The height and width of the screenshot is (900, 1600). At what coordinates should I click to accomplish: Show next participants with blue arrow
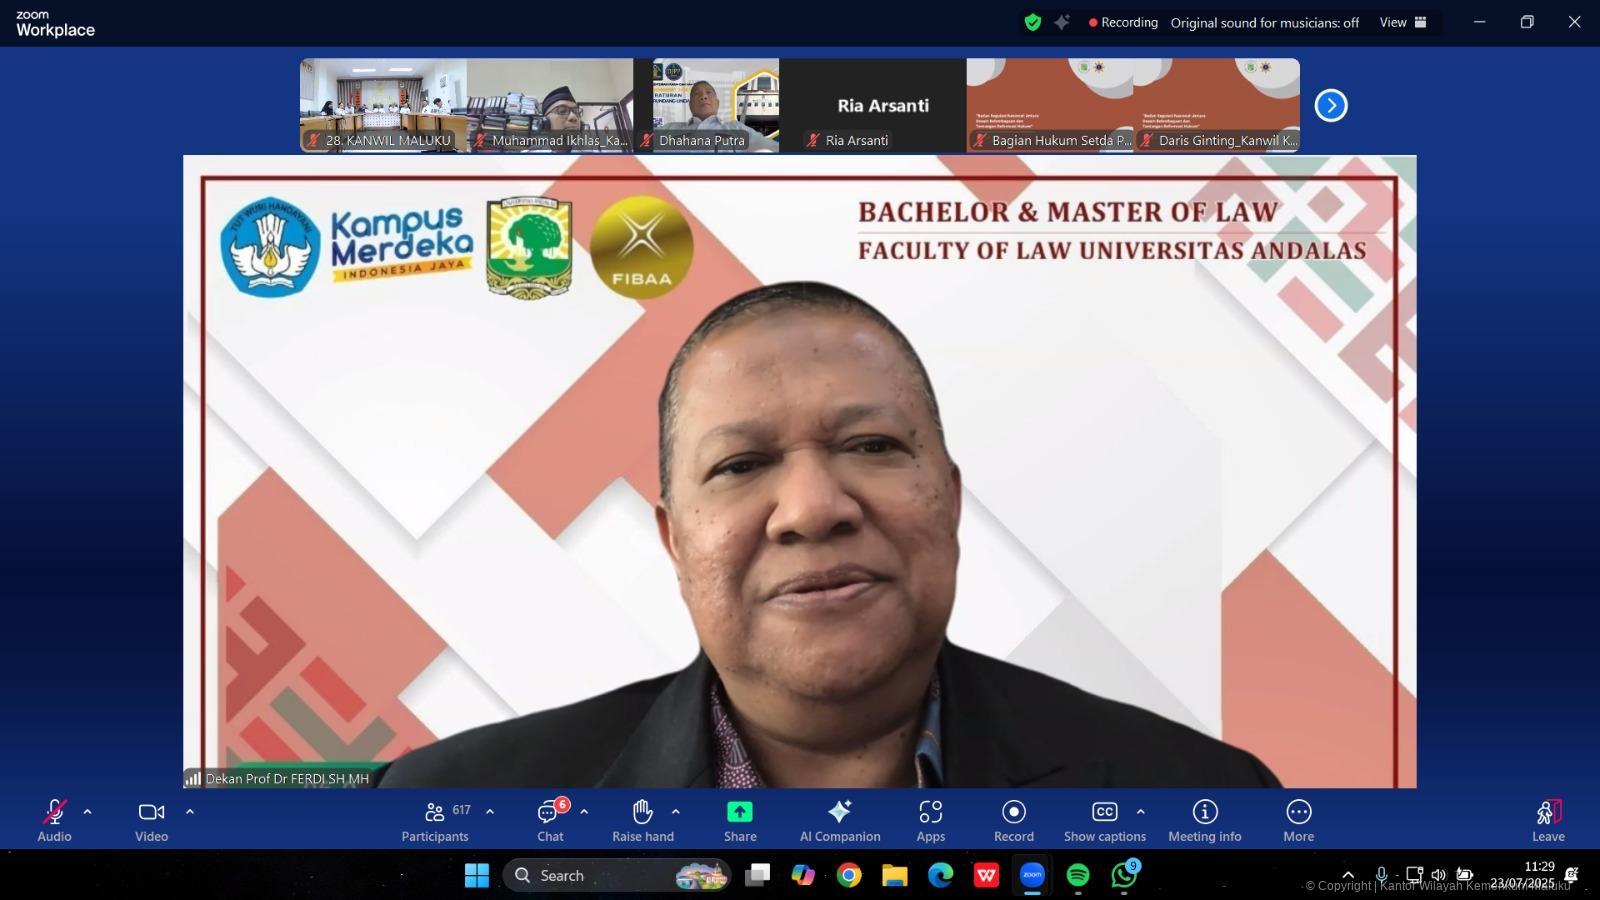(x=1331, y=105)
